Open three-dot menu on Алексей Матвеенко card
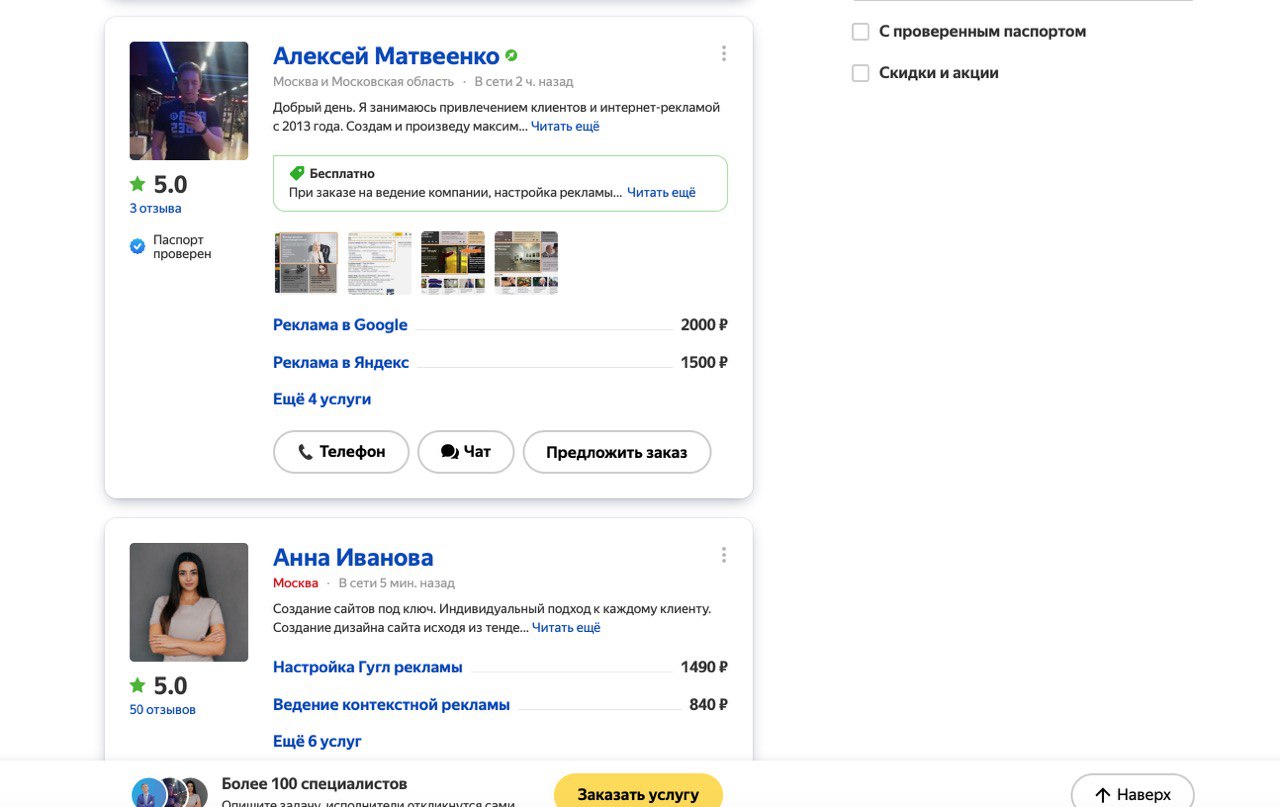The image size is (1280, 807). [724, 54]
